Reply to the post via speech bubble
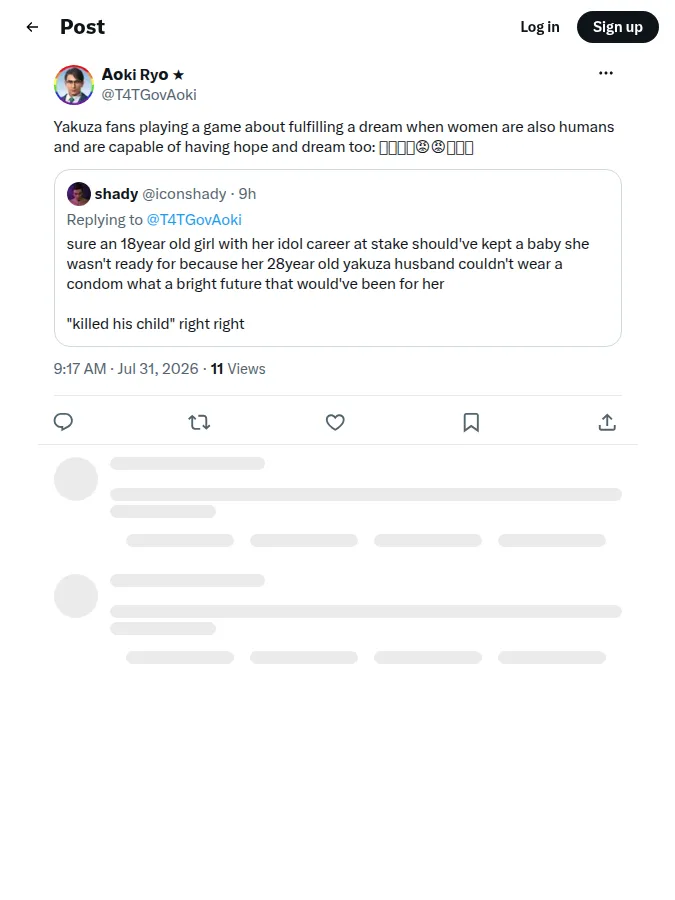 pos(63,422)
